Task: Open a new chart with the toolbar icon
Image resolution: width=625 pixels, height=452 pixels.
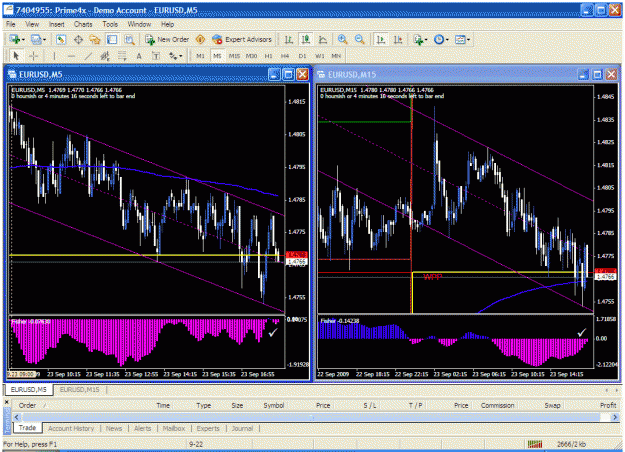Action: [x=15, y=39]
